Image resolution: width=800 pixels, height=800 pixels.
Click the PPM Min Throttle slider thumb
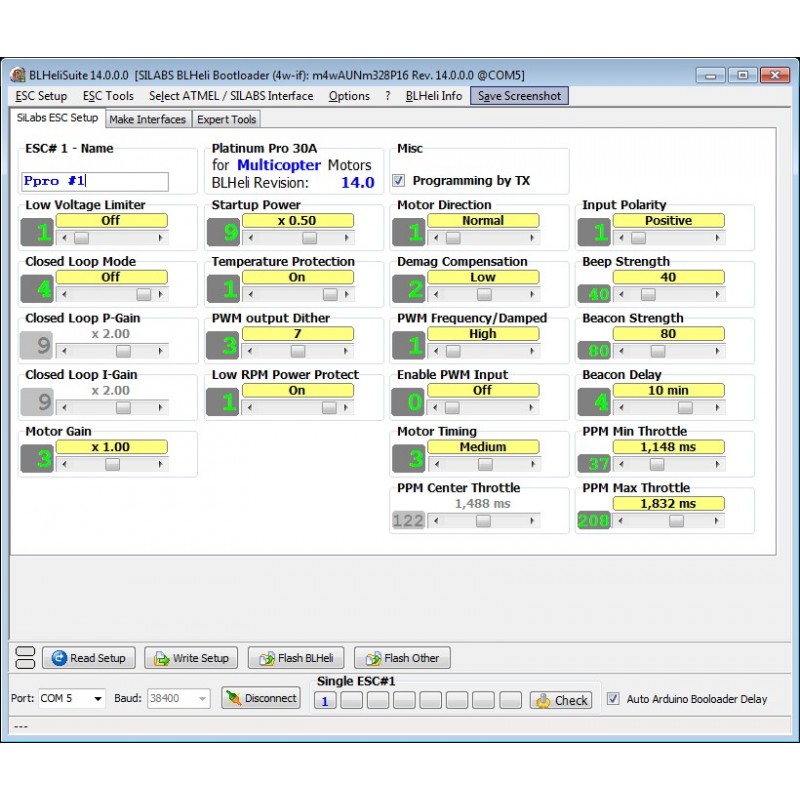[657, 464]
